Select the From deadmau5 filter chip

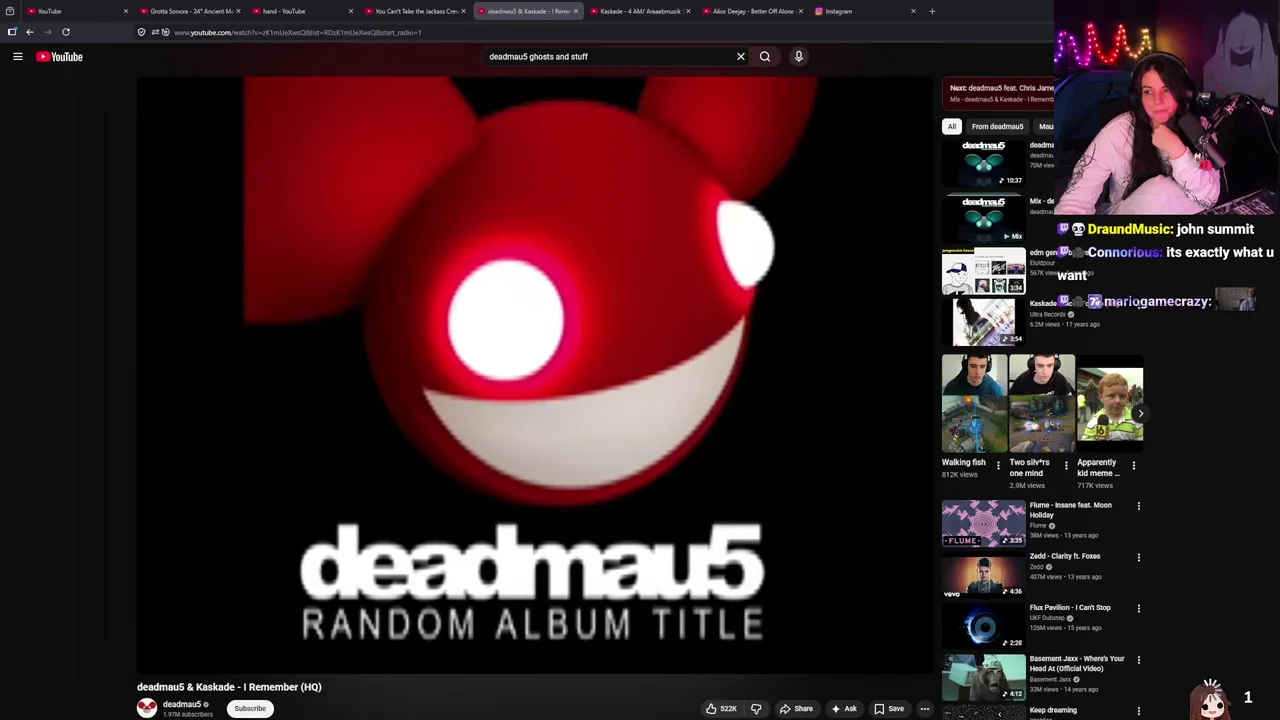point(997,127)
